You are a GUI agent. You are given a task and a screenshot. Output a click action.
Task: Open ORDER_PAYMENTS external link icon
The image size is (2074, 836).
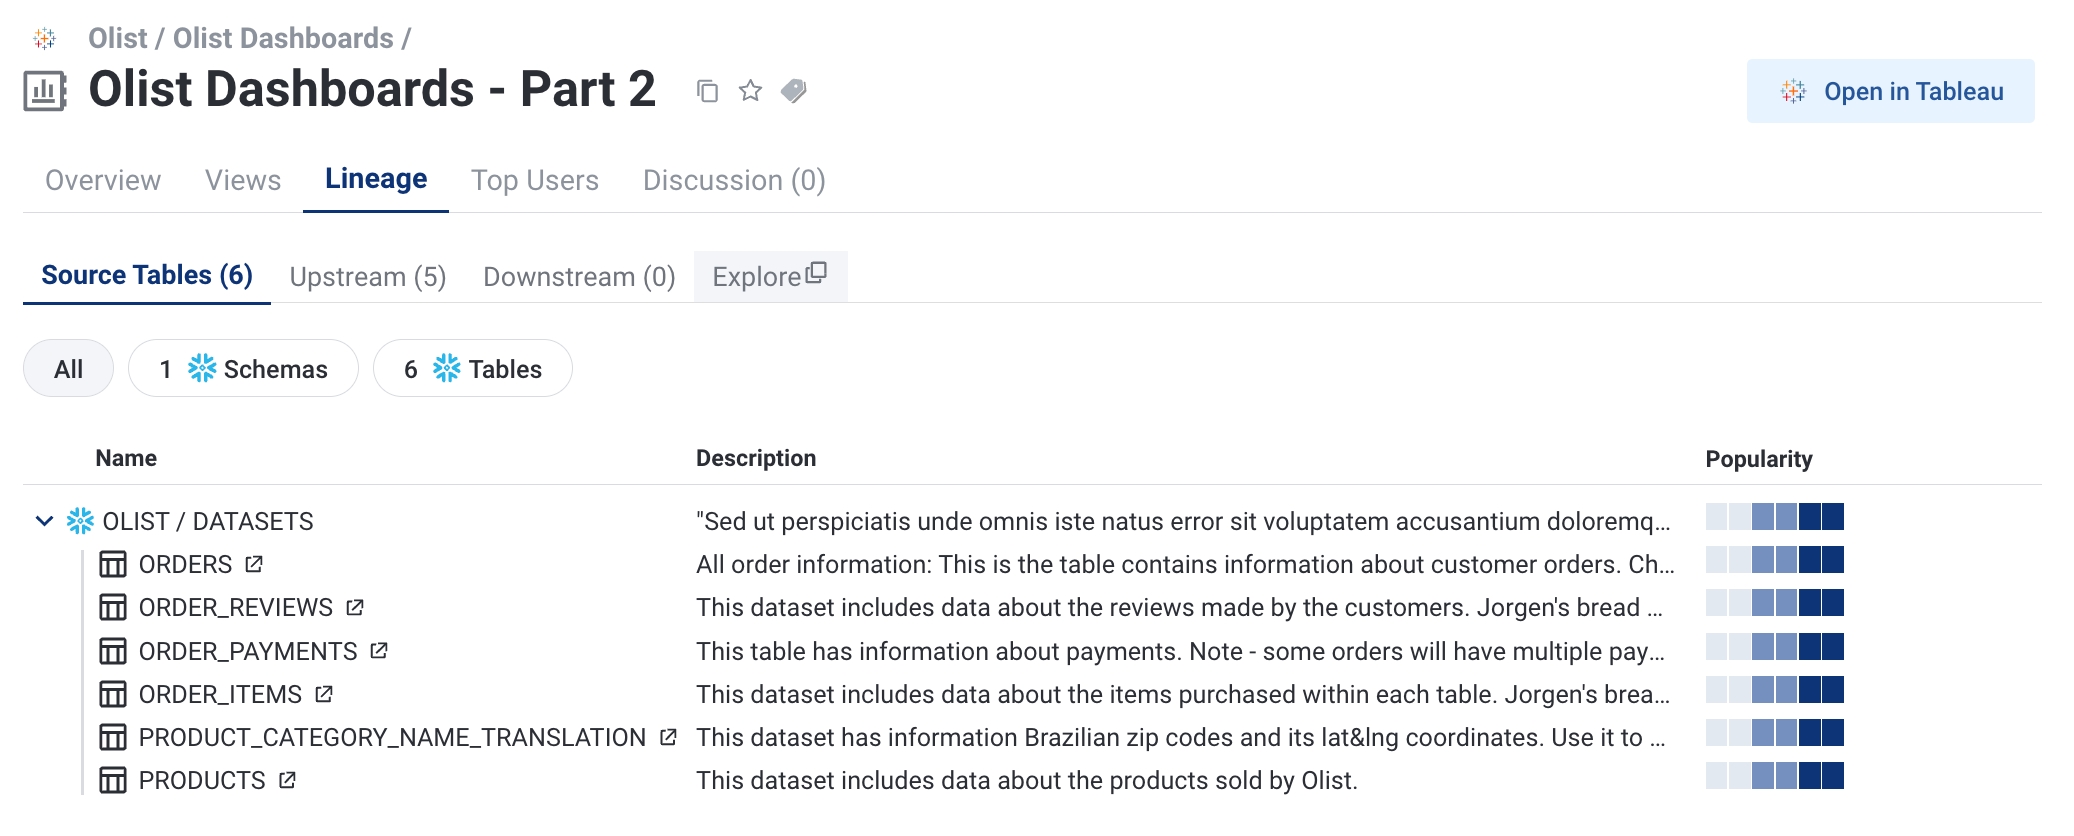click(379, 651)
